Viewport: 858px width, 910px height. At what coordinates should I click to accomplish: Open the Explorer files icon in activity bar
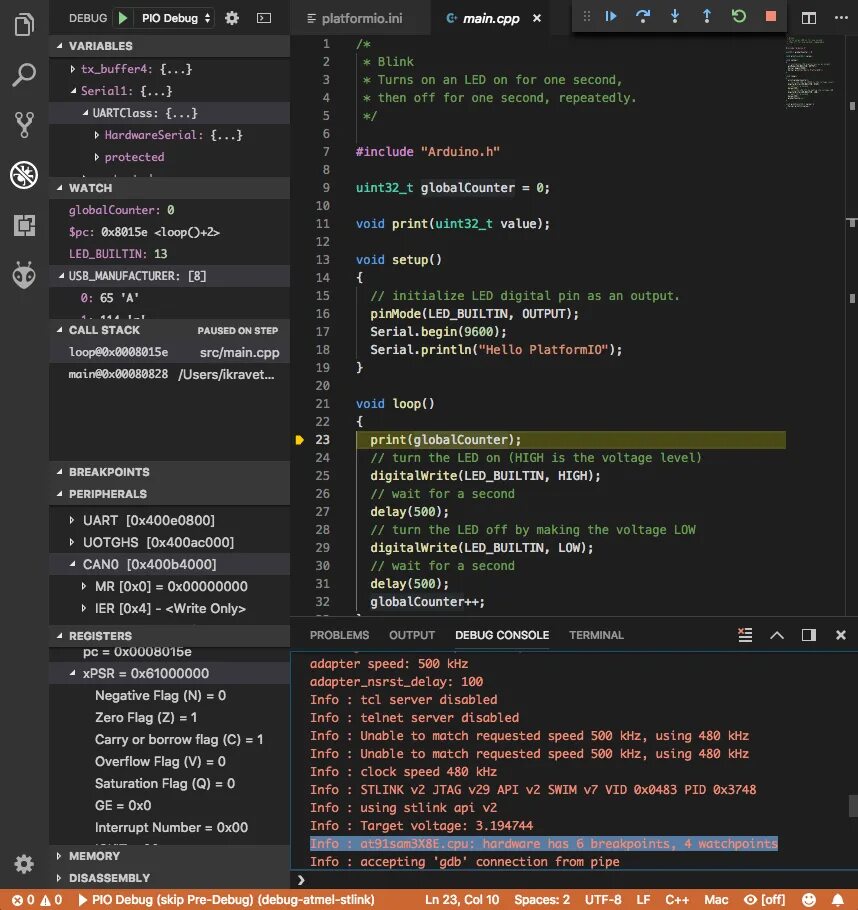point(24,24)
